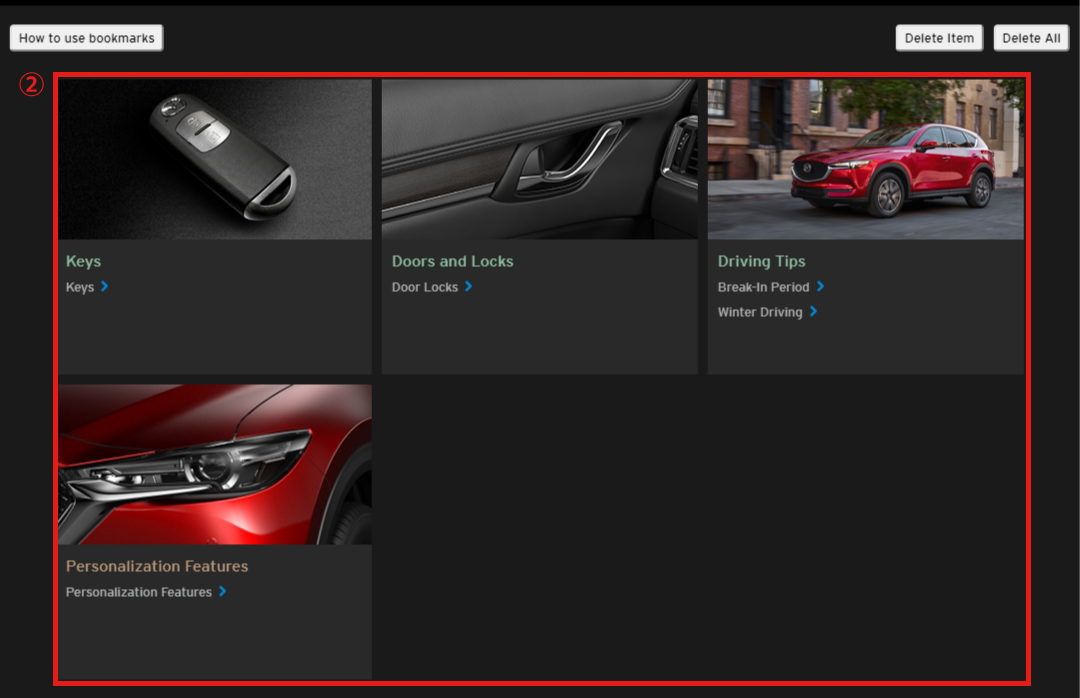Image resolution: width=1080 pixels, height=698 pixels.
Task: Select the red SUV street photo
Action: pyautogui.click(x=865, y=159)
